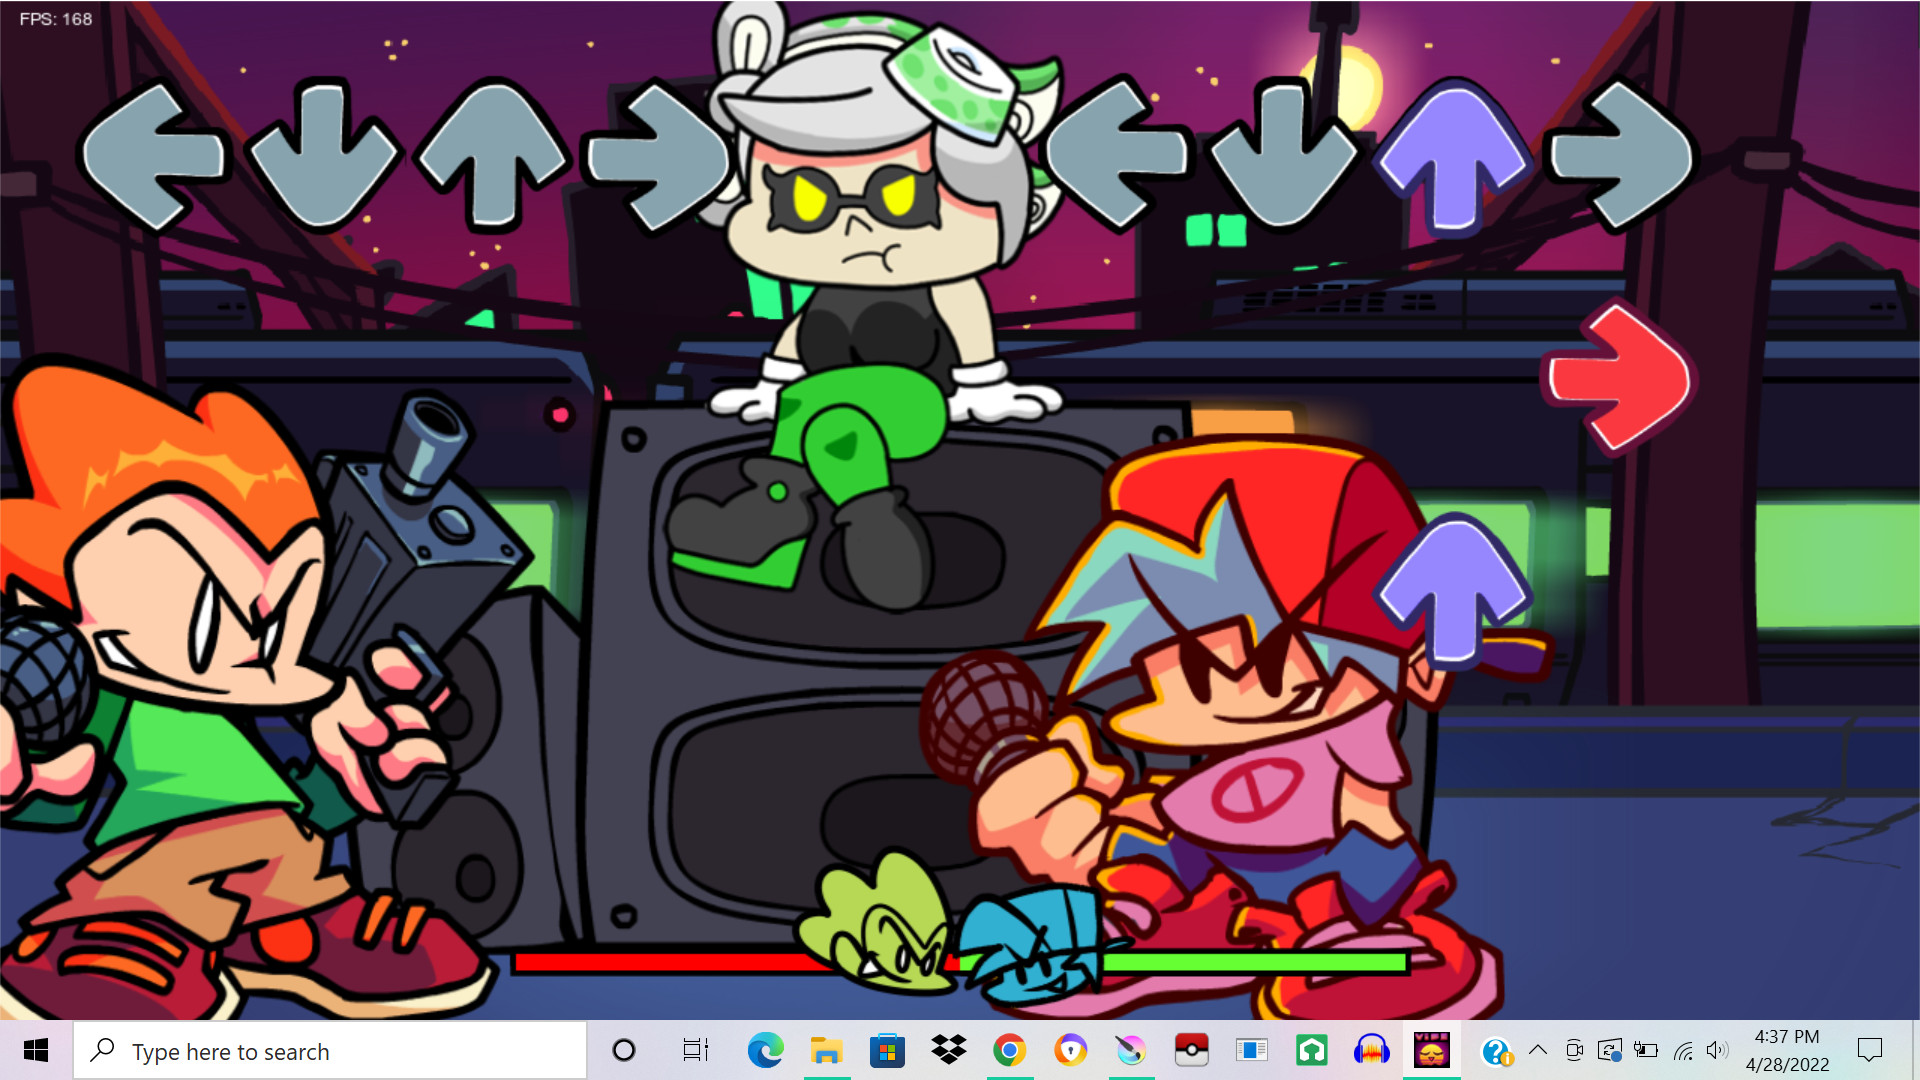The image size is (1920, 1080).
Task: Launch Google Chrome
Action: [1010, 1051]
